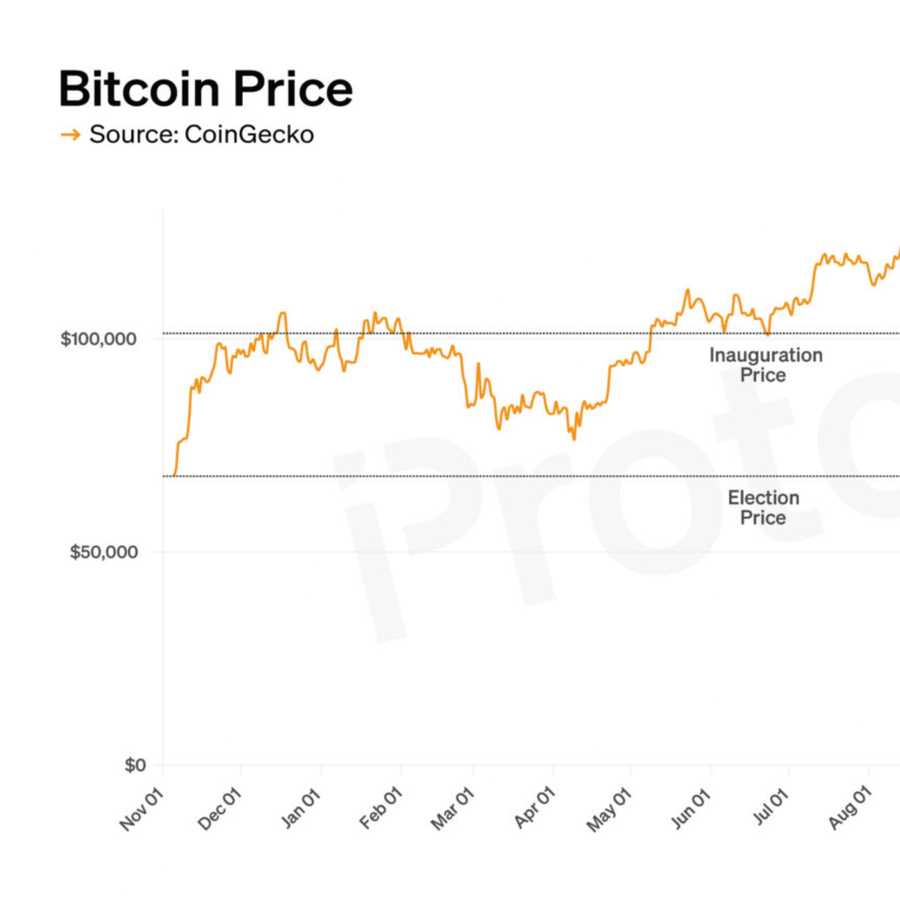Click the Aug 01 date label

coord(847,808)
